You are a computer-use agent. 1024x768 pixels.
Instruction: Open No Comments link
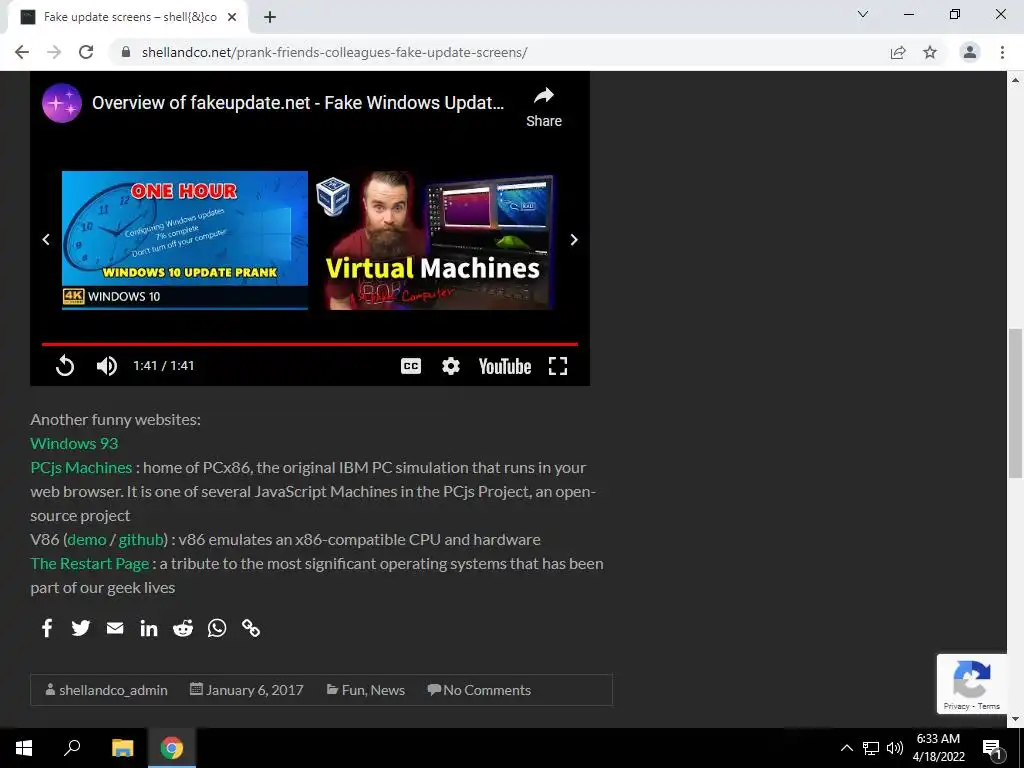(x=487, y=690)
